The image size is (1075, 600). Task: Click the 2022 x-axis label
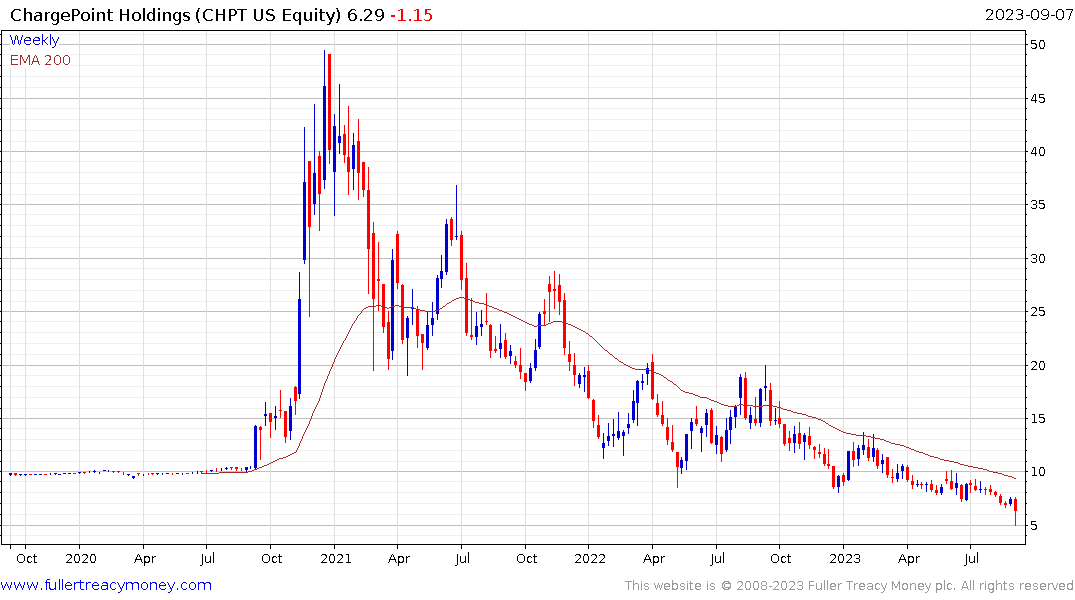point(590,558)
